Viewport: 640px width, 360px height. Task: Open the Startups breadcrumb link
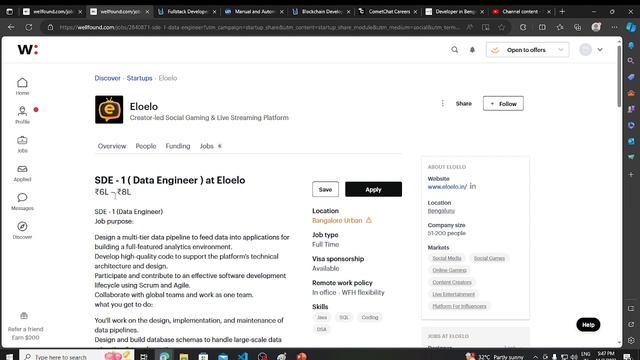(x=139, y=78)
